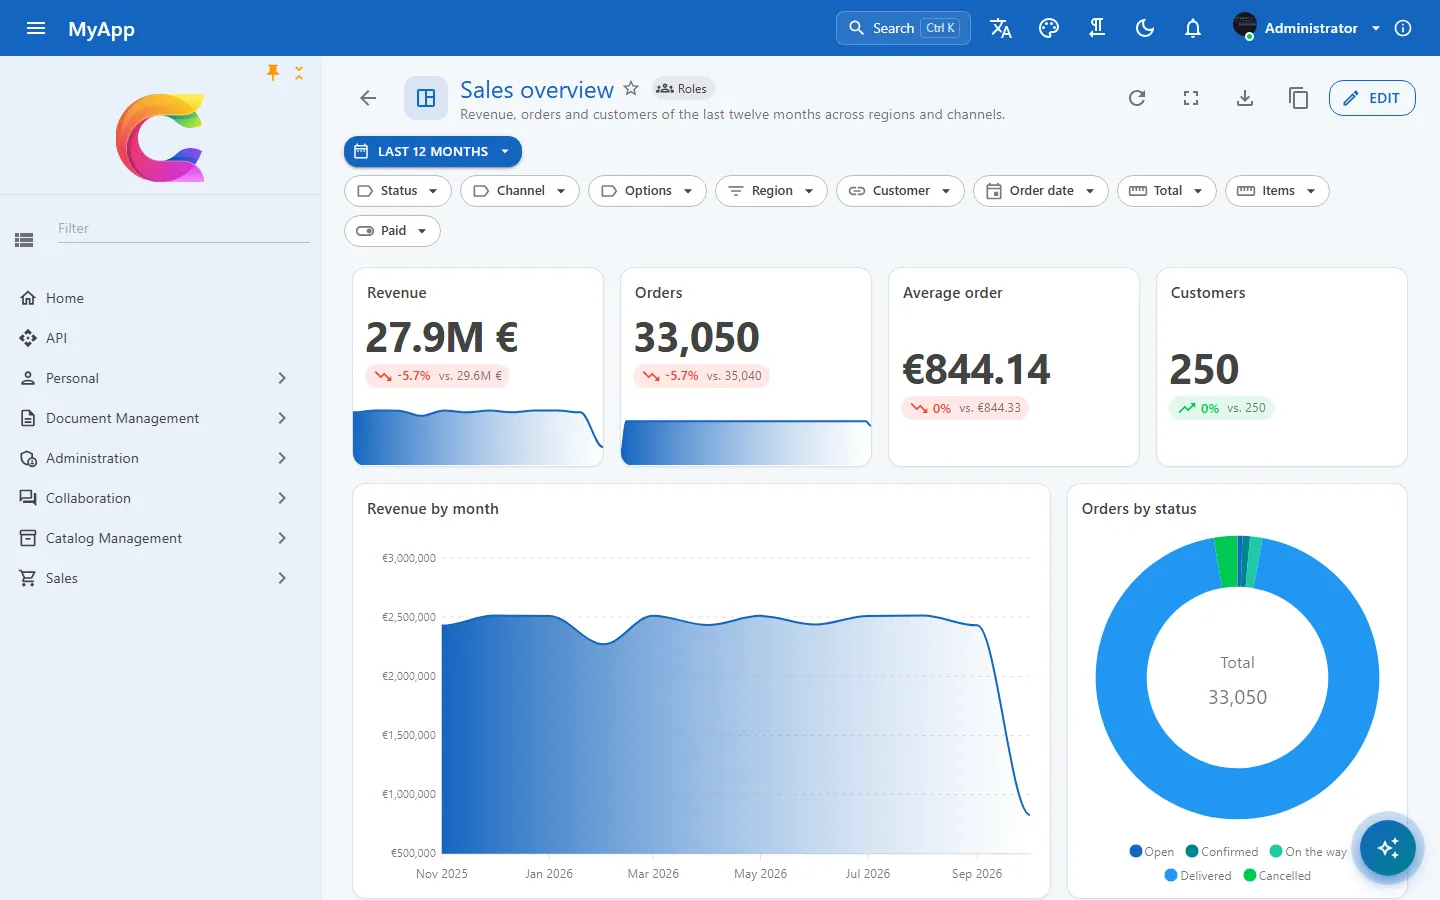Screen dimensions: 1440x900
Task: Mark Sales overview as favorite star
Action: pos(631,89)
